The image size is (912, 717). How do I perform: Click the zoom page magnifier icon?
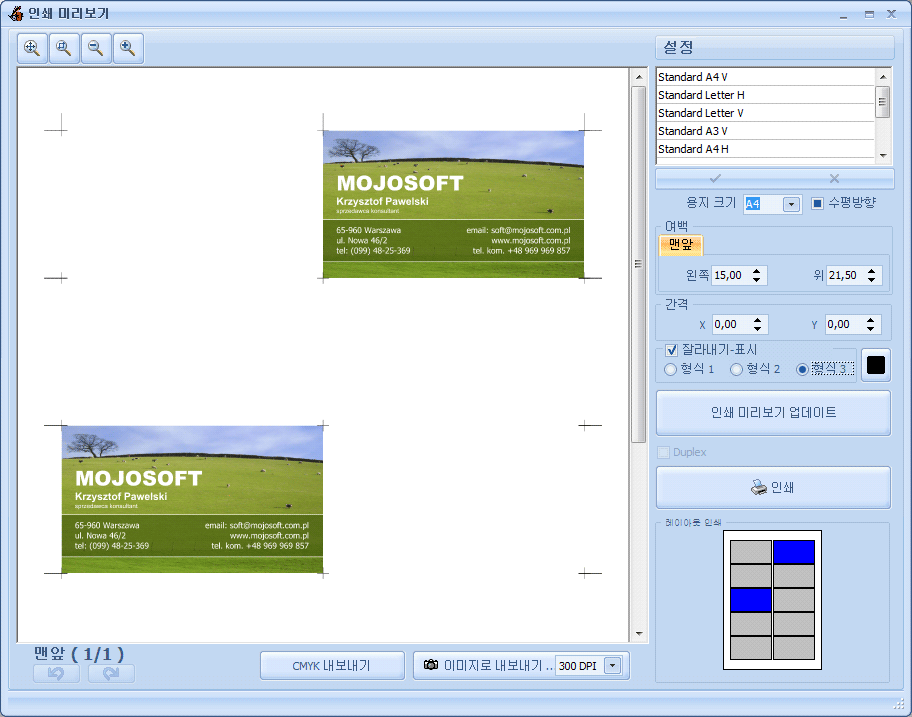pyautogui.click(x=64, y=48)
